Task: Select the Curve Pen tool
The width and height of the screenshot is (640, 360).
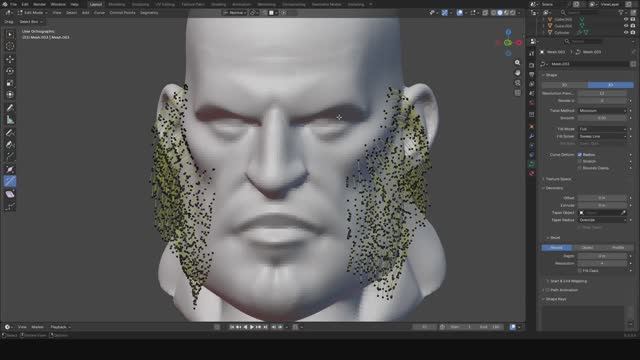Action: point(10,144)
